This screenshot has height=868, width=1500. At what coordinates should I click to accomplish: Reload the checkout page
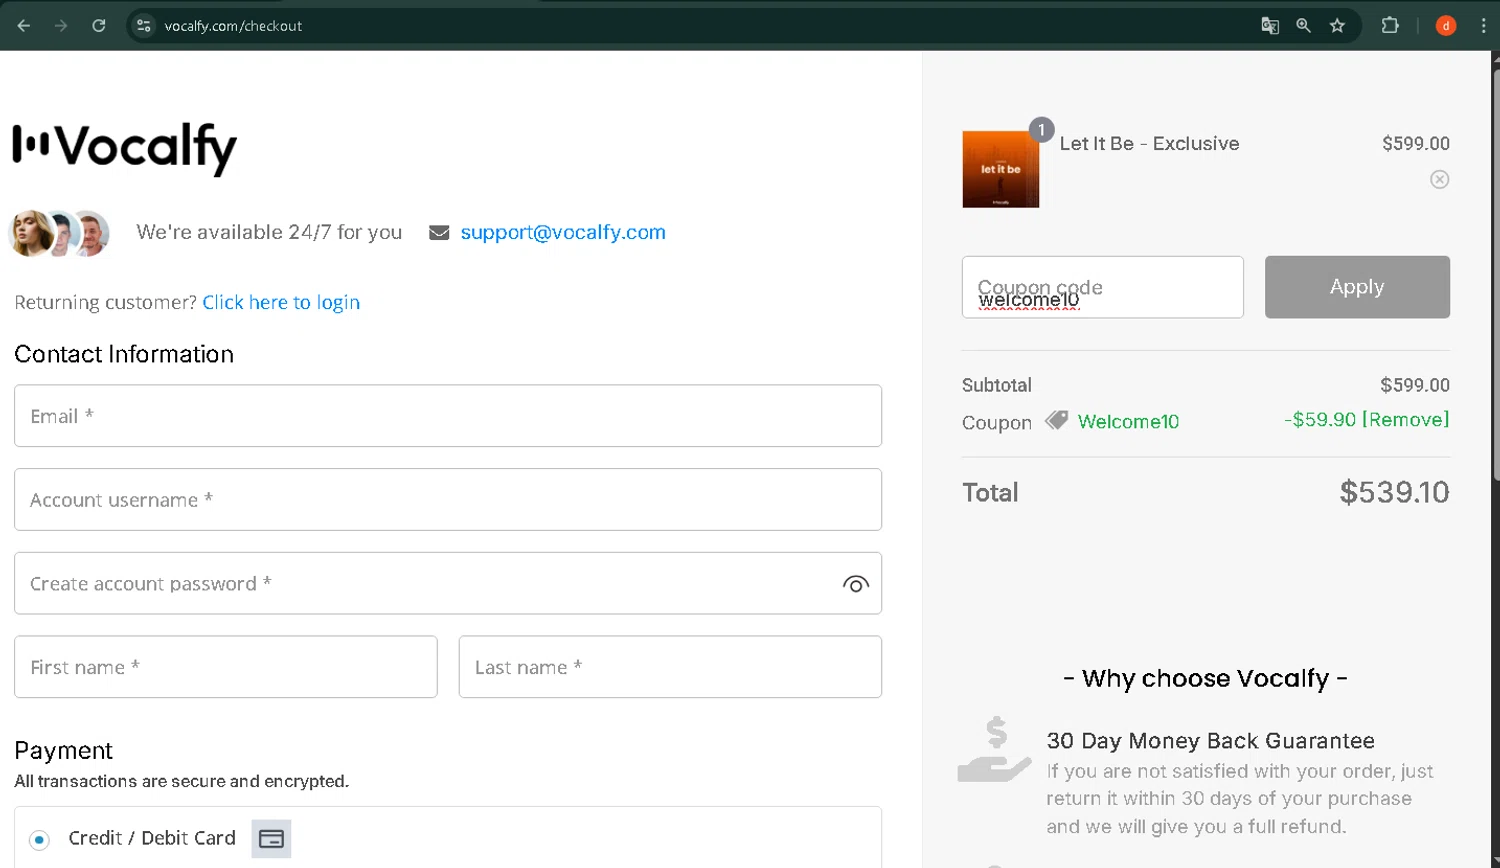(99, 26)
